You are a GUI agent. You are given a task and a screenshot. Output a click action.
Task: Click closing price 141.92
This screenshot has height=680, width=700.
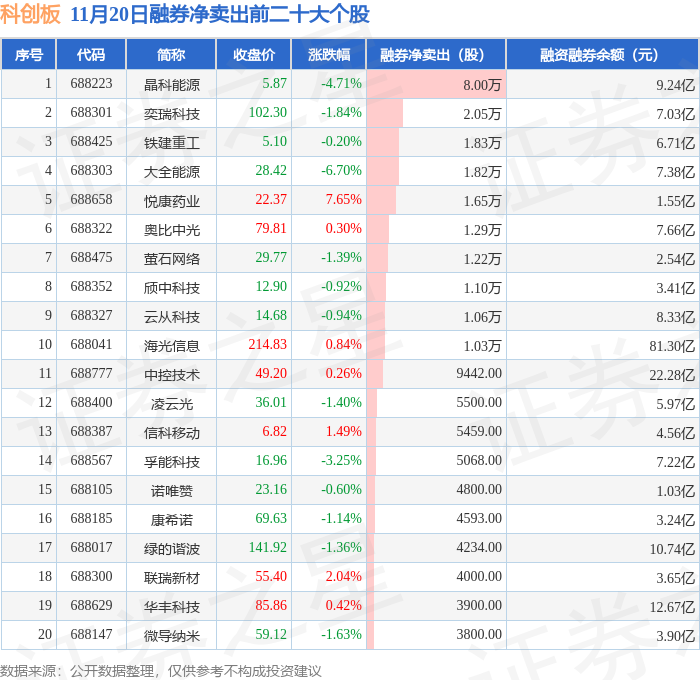pyautogui.click(x=267, y=548)
